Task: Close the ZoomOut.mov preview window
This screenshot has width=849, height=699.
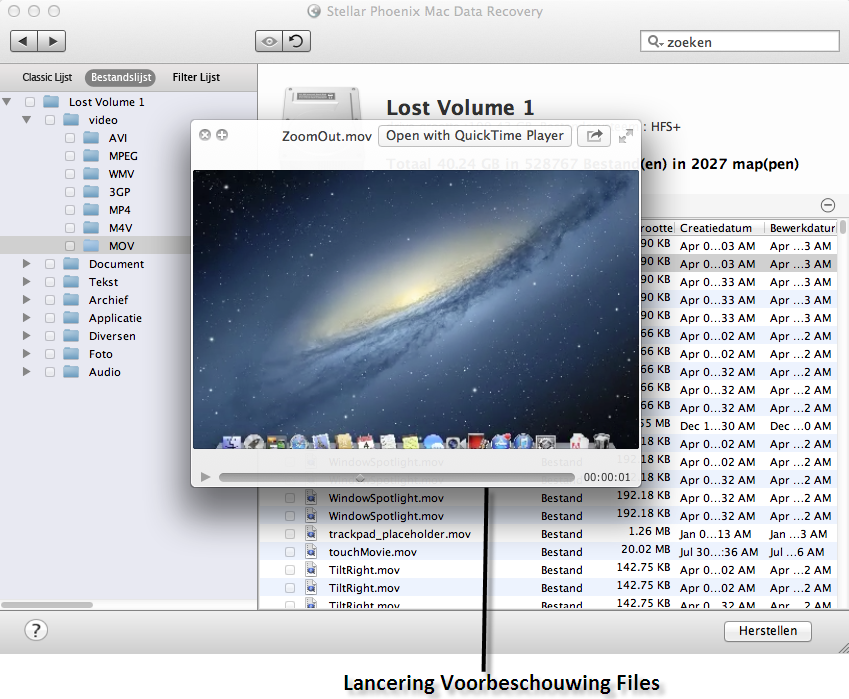Action: click(205, 135)
